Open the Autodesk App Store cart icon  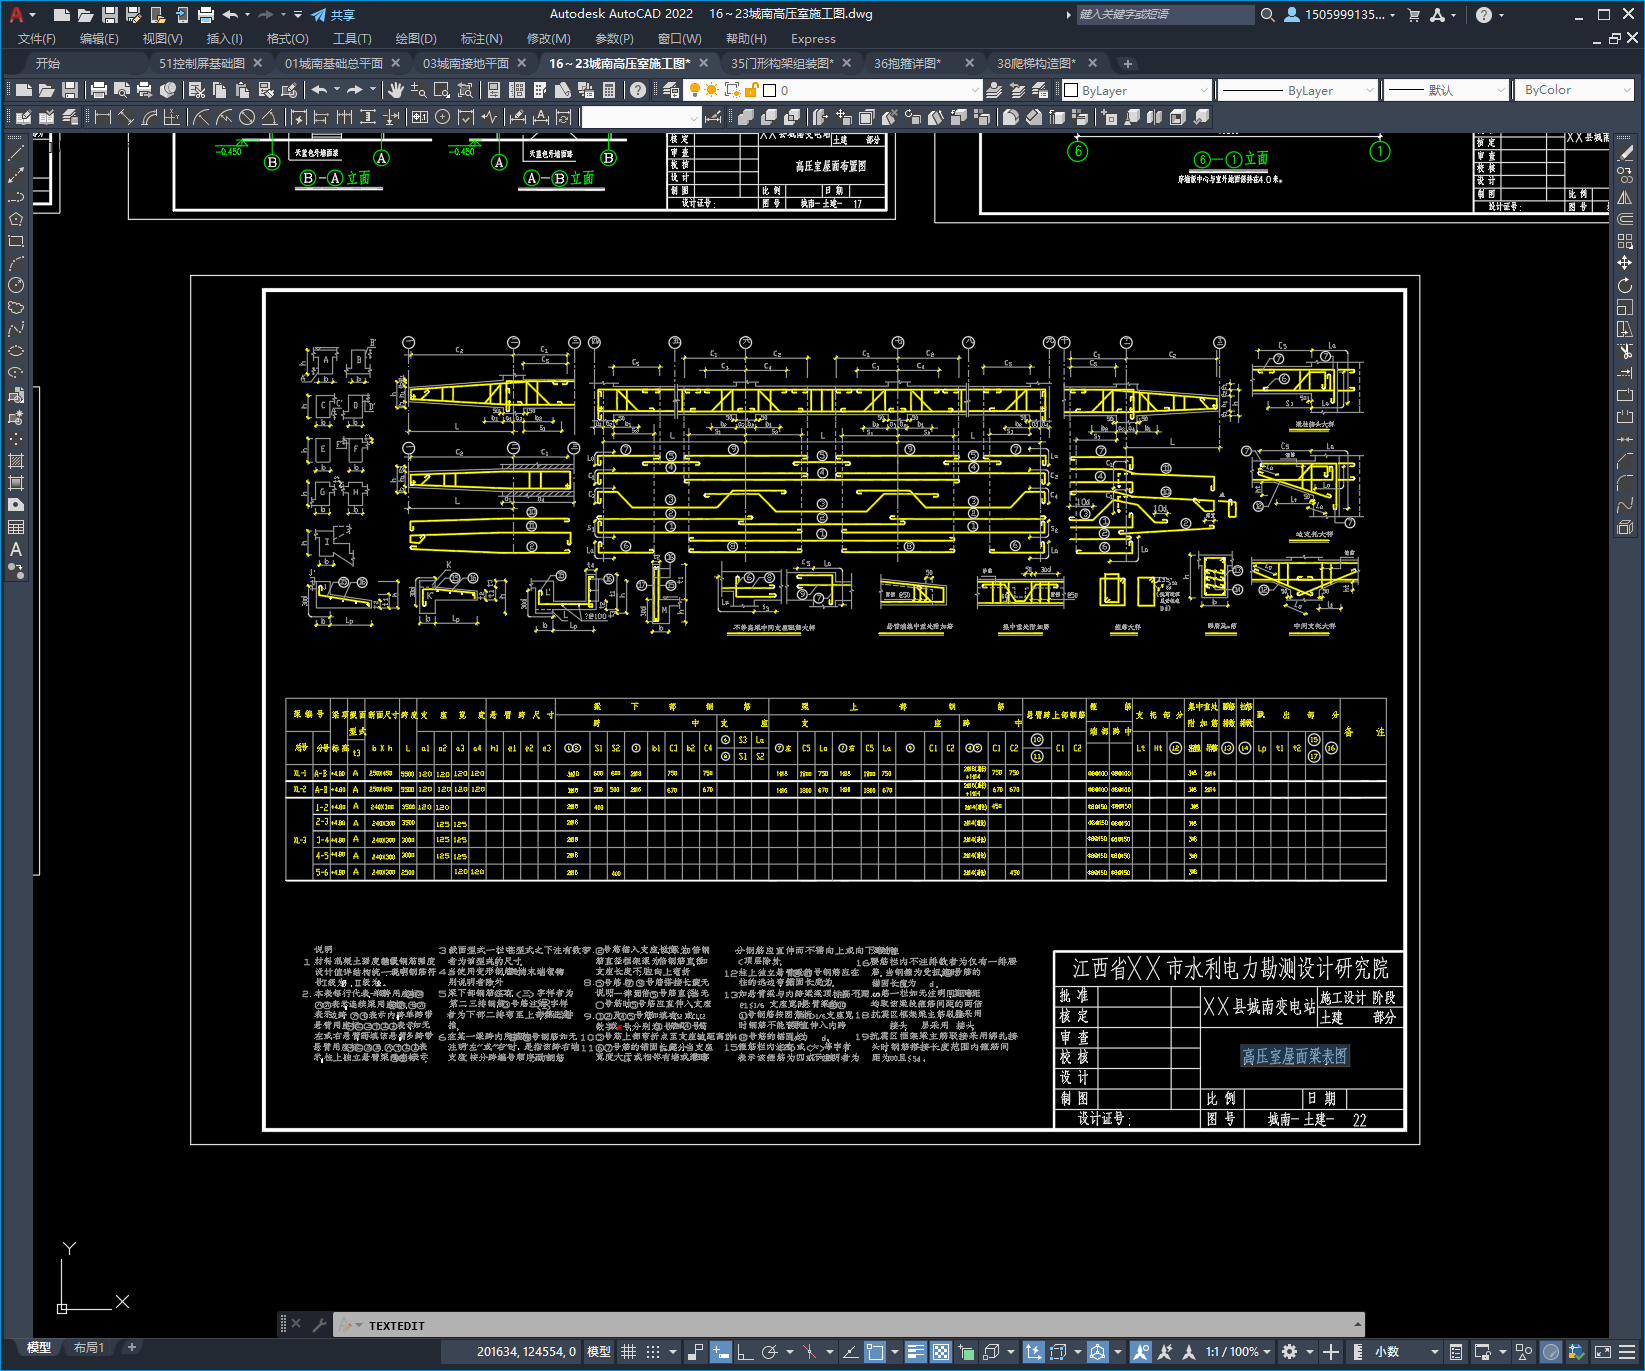click(1414, 15)
